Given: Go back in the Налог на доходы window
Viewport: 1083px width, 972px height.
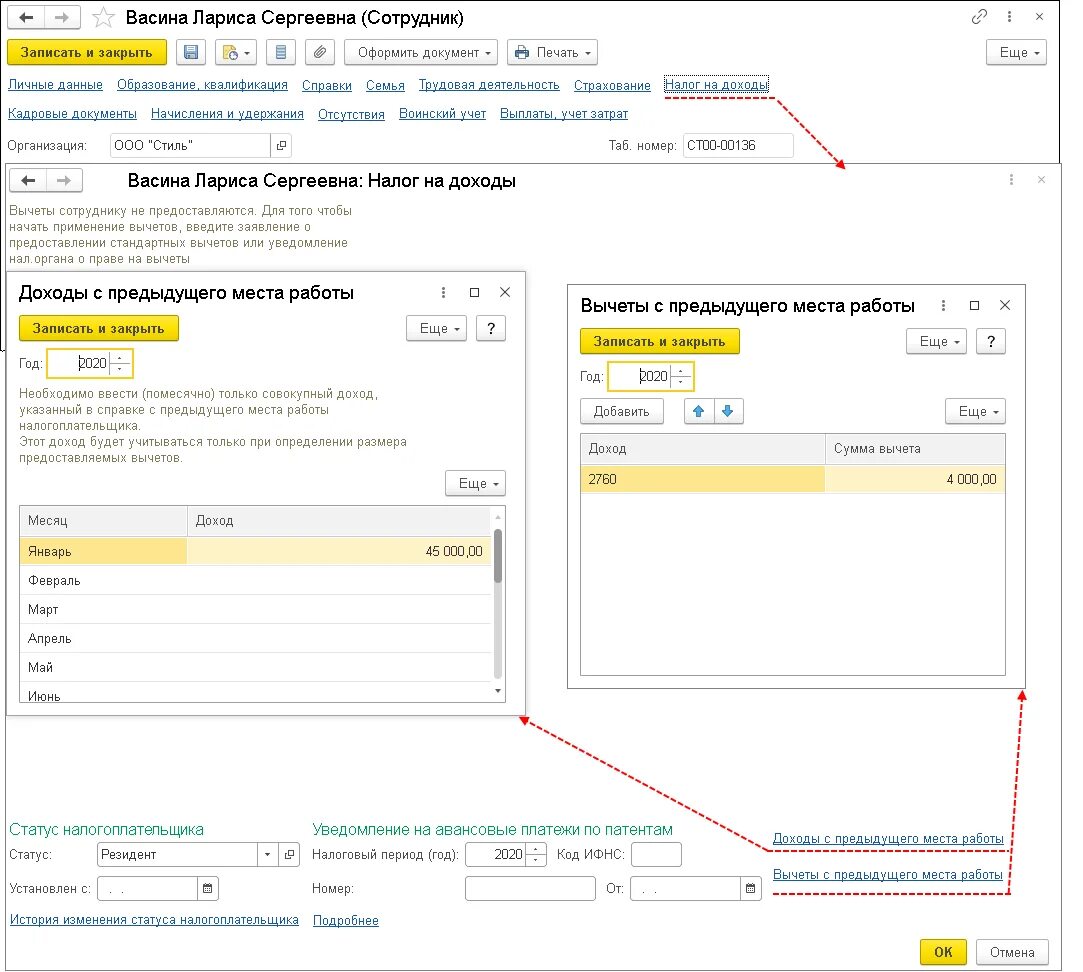Looking at the screenshot, I should [28, 180].
